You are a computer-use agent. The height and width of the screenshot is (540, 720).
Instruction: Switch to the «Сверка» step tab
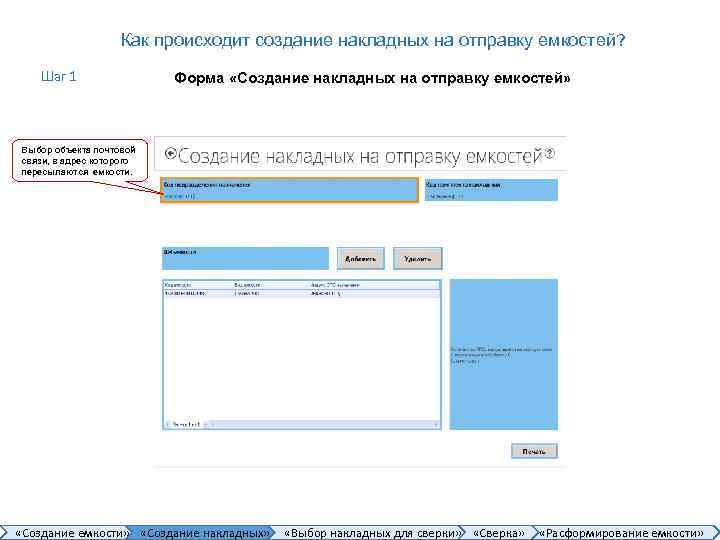coord(499,533)
